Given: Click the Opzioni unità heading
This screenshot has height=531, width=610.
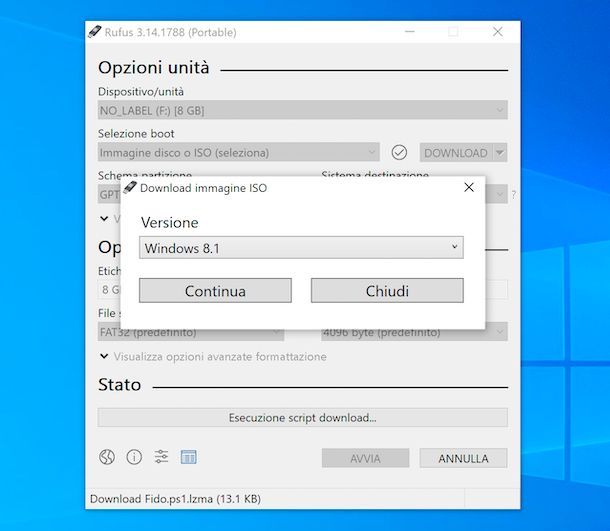Looking at the screenshot, I should [154, 68].
